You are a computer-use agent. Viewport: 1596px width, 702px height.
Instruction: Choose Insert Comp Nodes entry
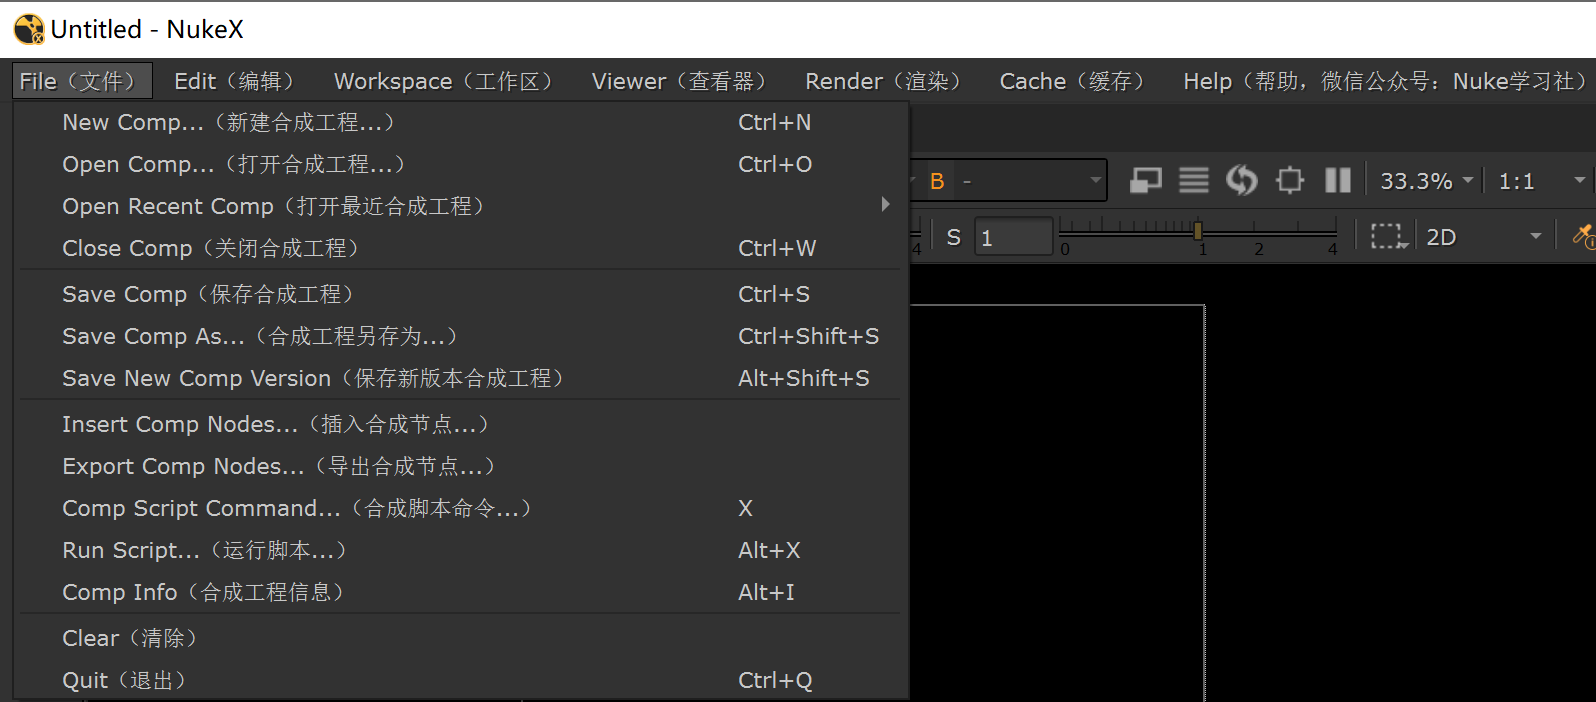point(461,424)
